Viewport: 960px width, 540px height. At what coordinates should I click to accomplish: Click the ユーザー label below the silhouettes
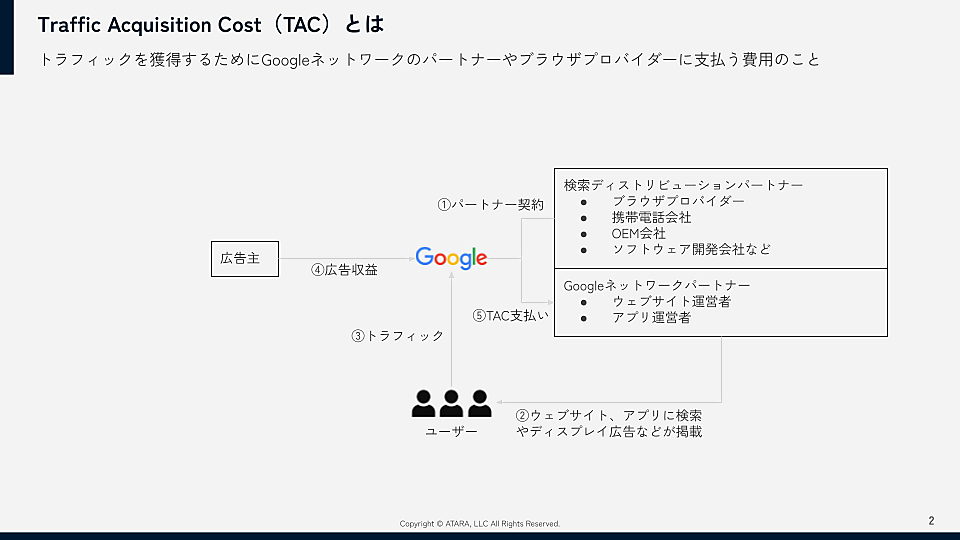tap(451, 432)
